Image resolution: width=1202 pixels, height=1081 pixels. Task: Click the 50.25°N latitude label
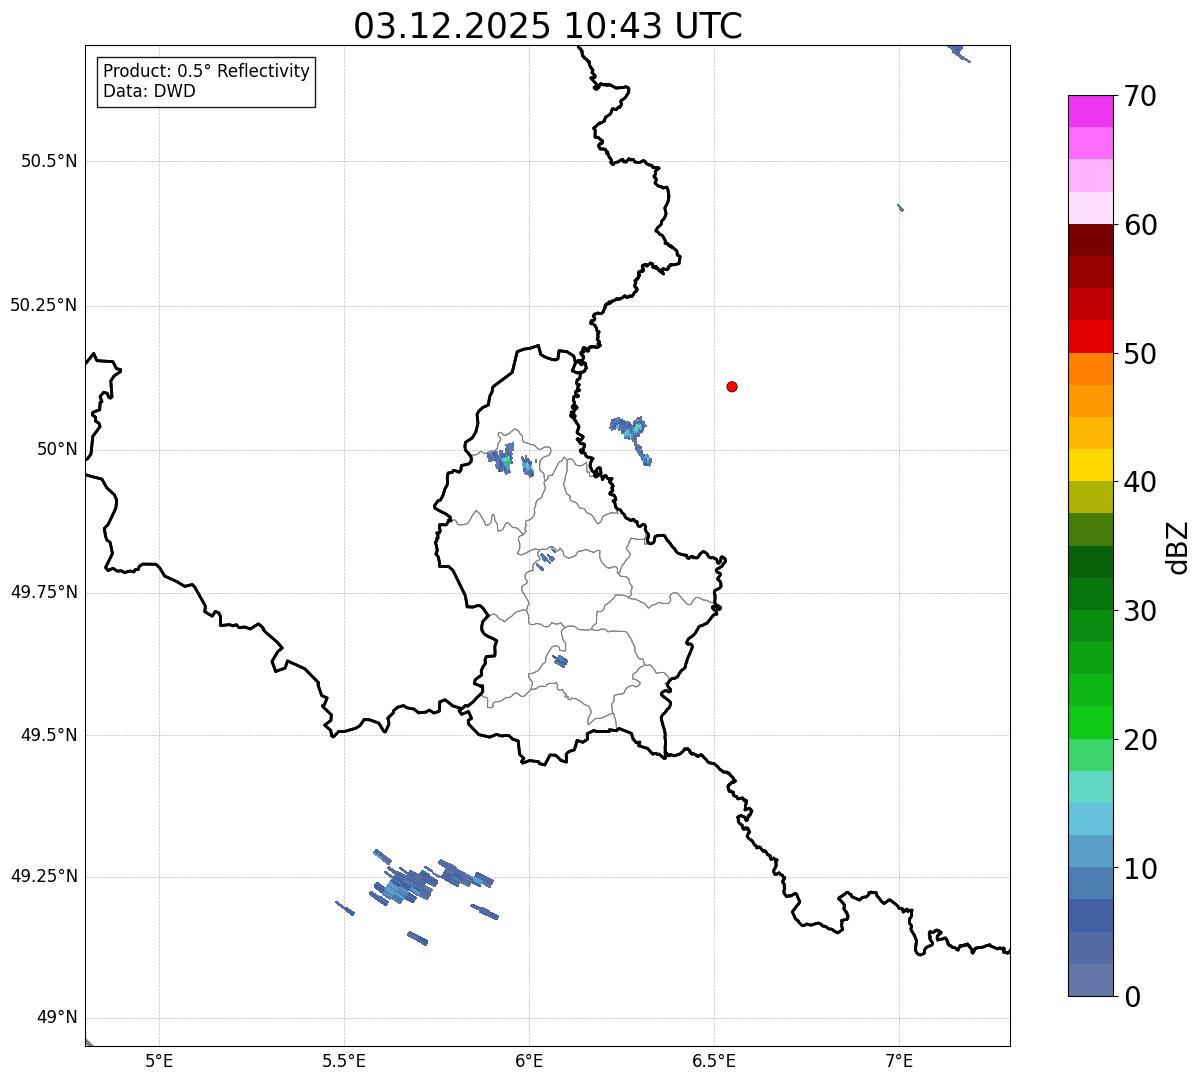44,305
